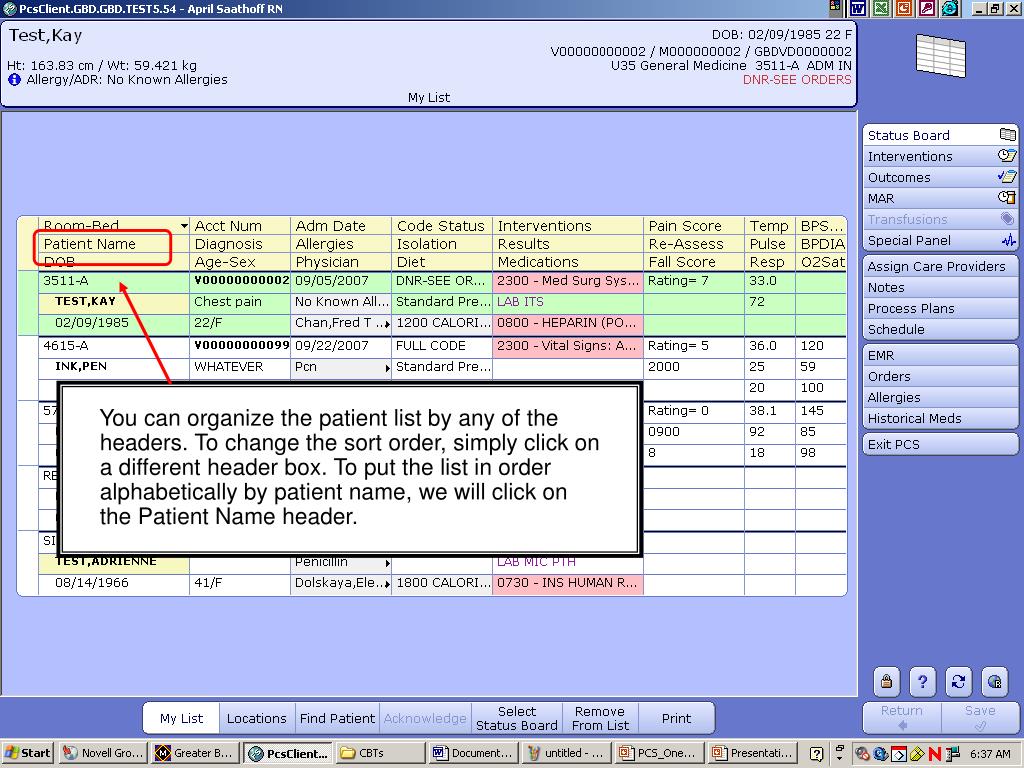This screenshot has height=768, width=1024.
Task: Open the MAR medication record
Action: pos(940,198)
